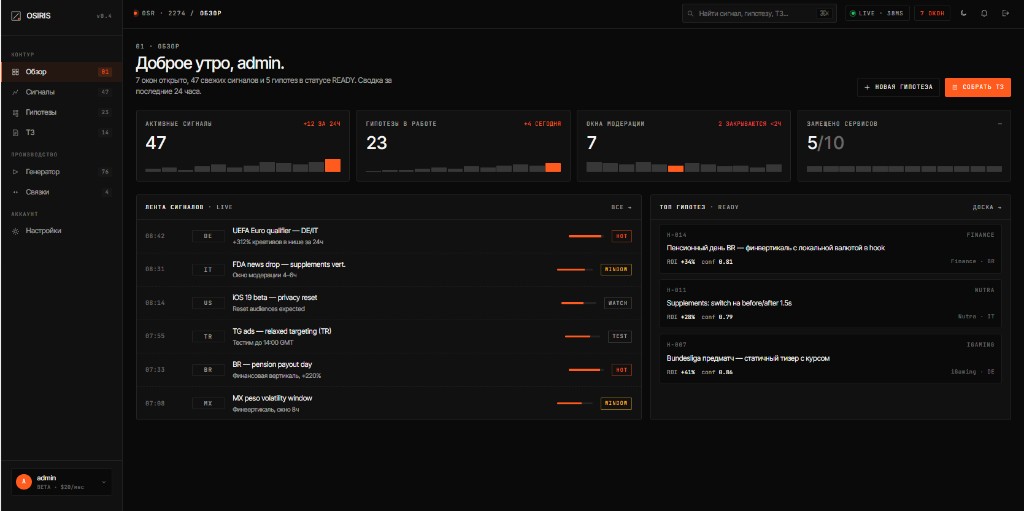Open notifications via bell icon

pos(984,13)
